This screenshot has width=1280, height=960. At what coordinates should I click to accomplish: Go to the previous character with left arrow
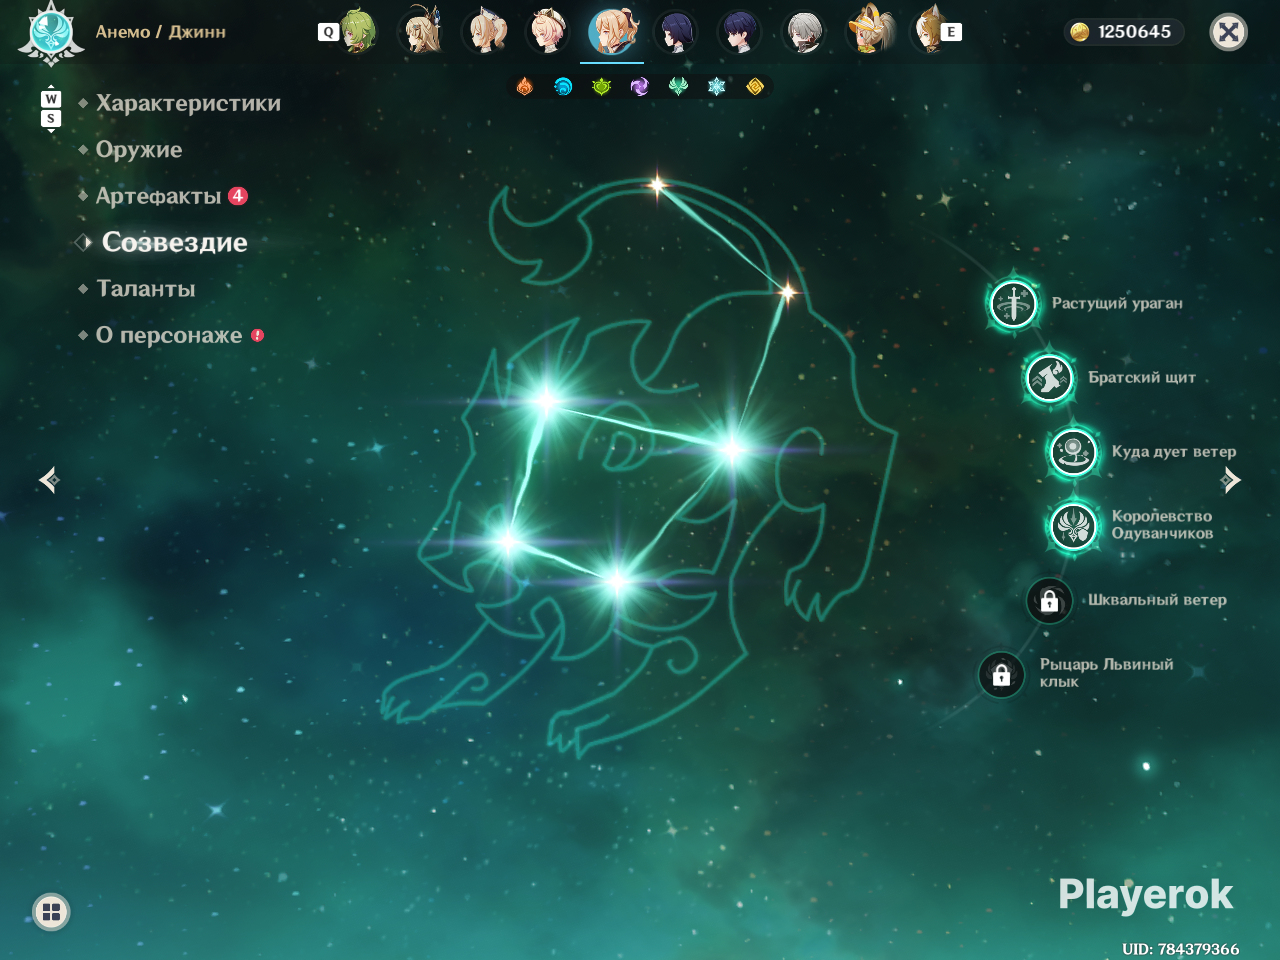coord(49,481)
